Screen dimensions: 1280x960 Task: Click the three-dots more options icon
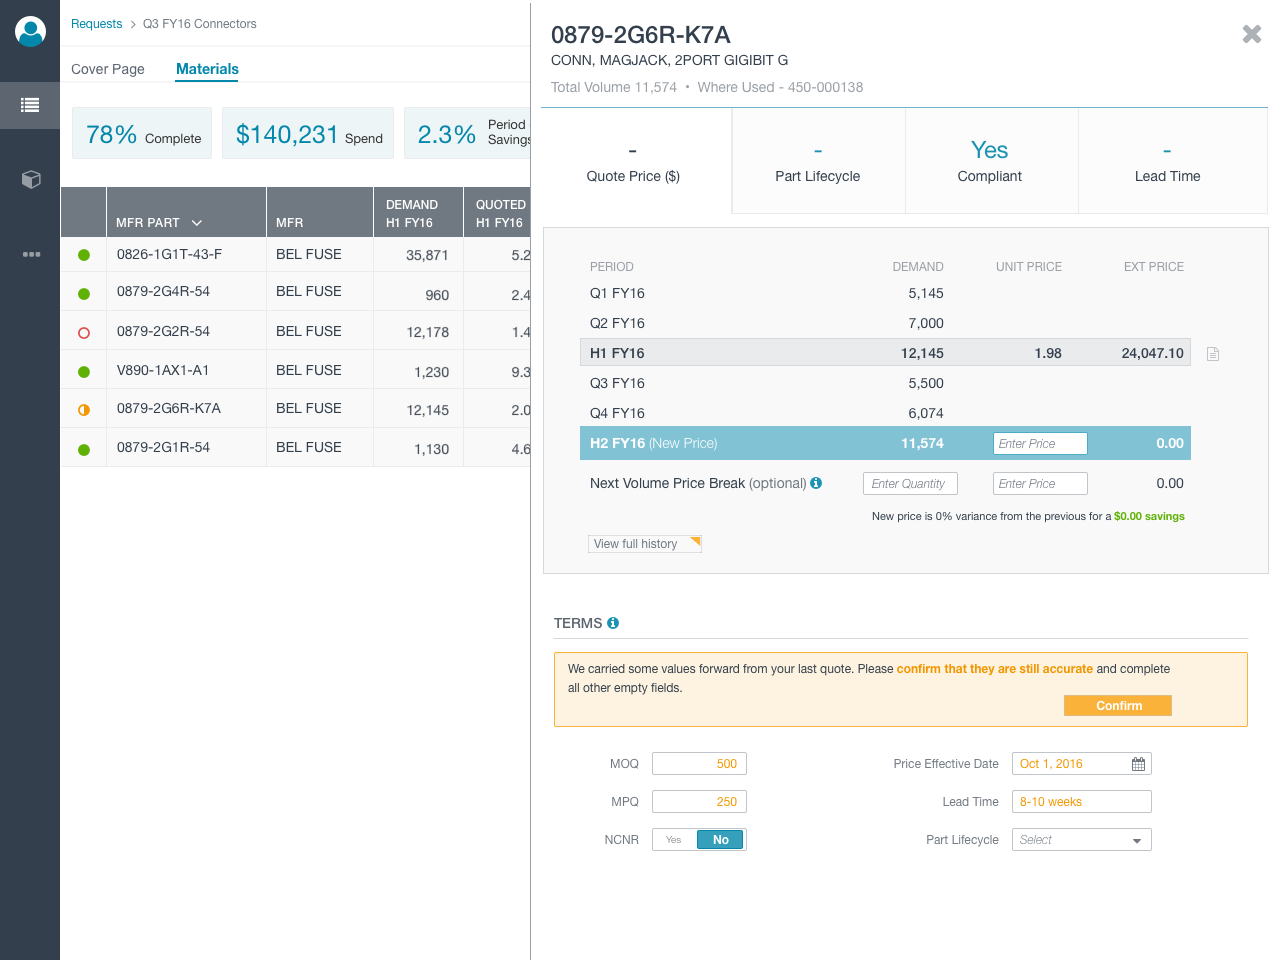click(30, 254)
